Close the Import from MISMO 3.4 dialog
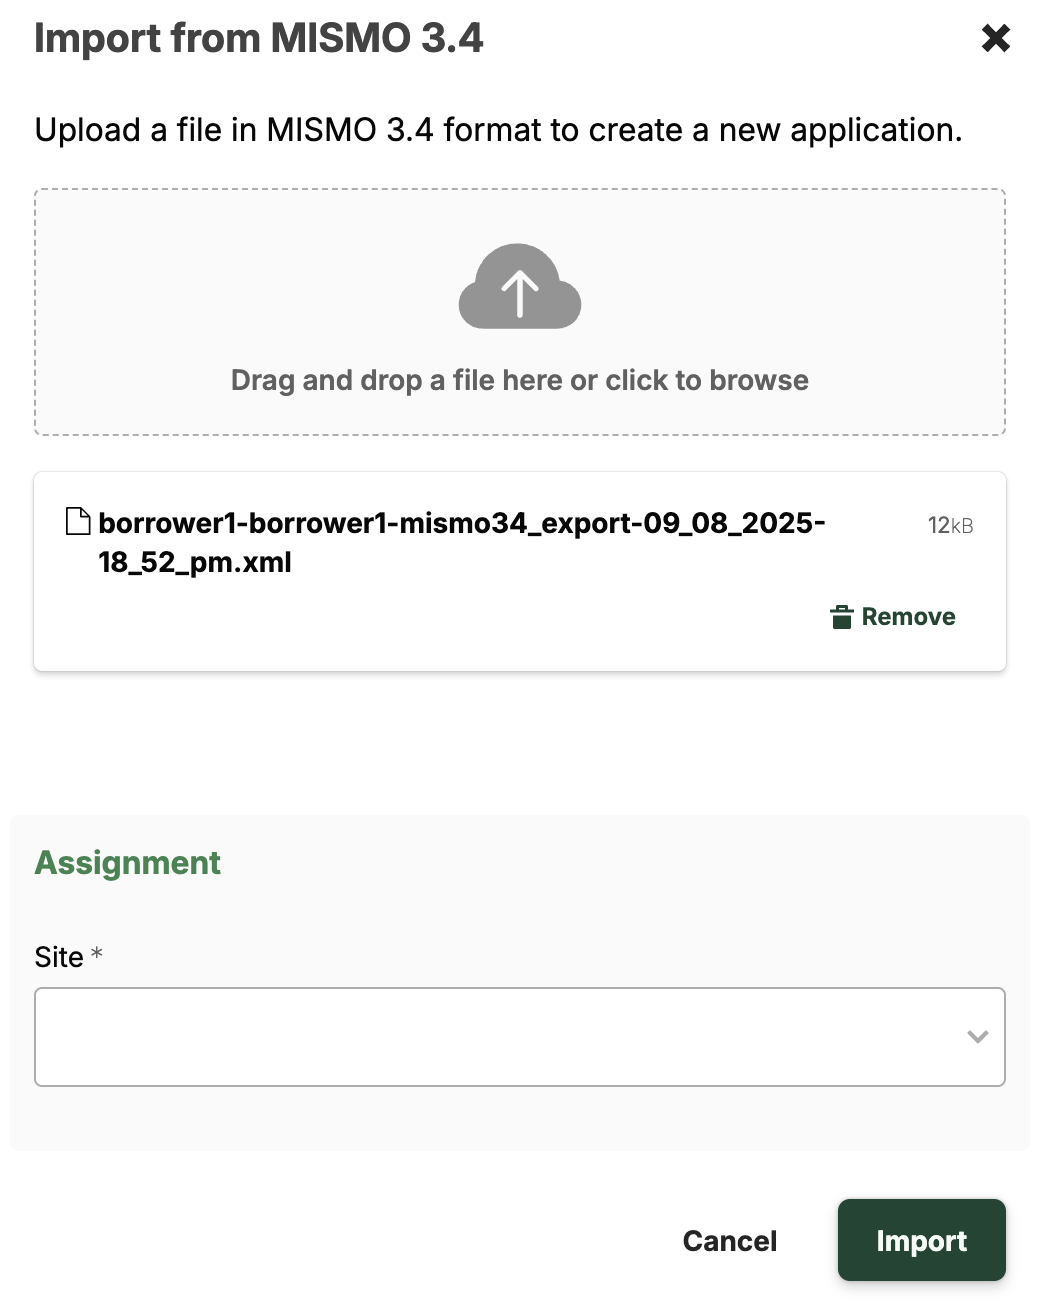 pyautogui.click(x=995, y=39)
